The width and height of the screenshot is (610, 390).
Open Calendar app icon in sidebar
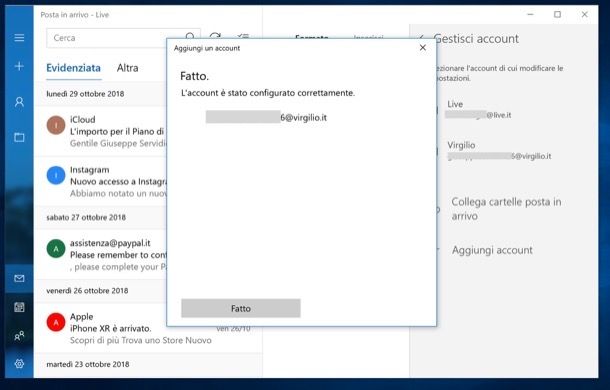tap(19, 307)
